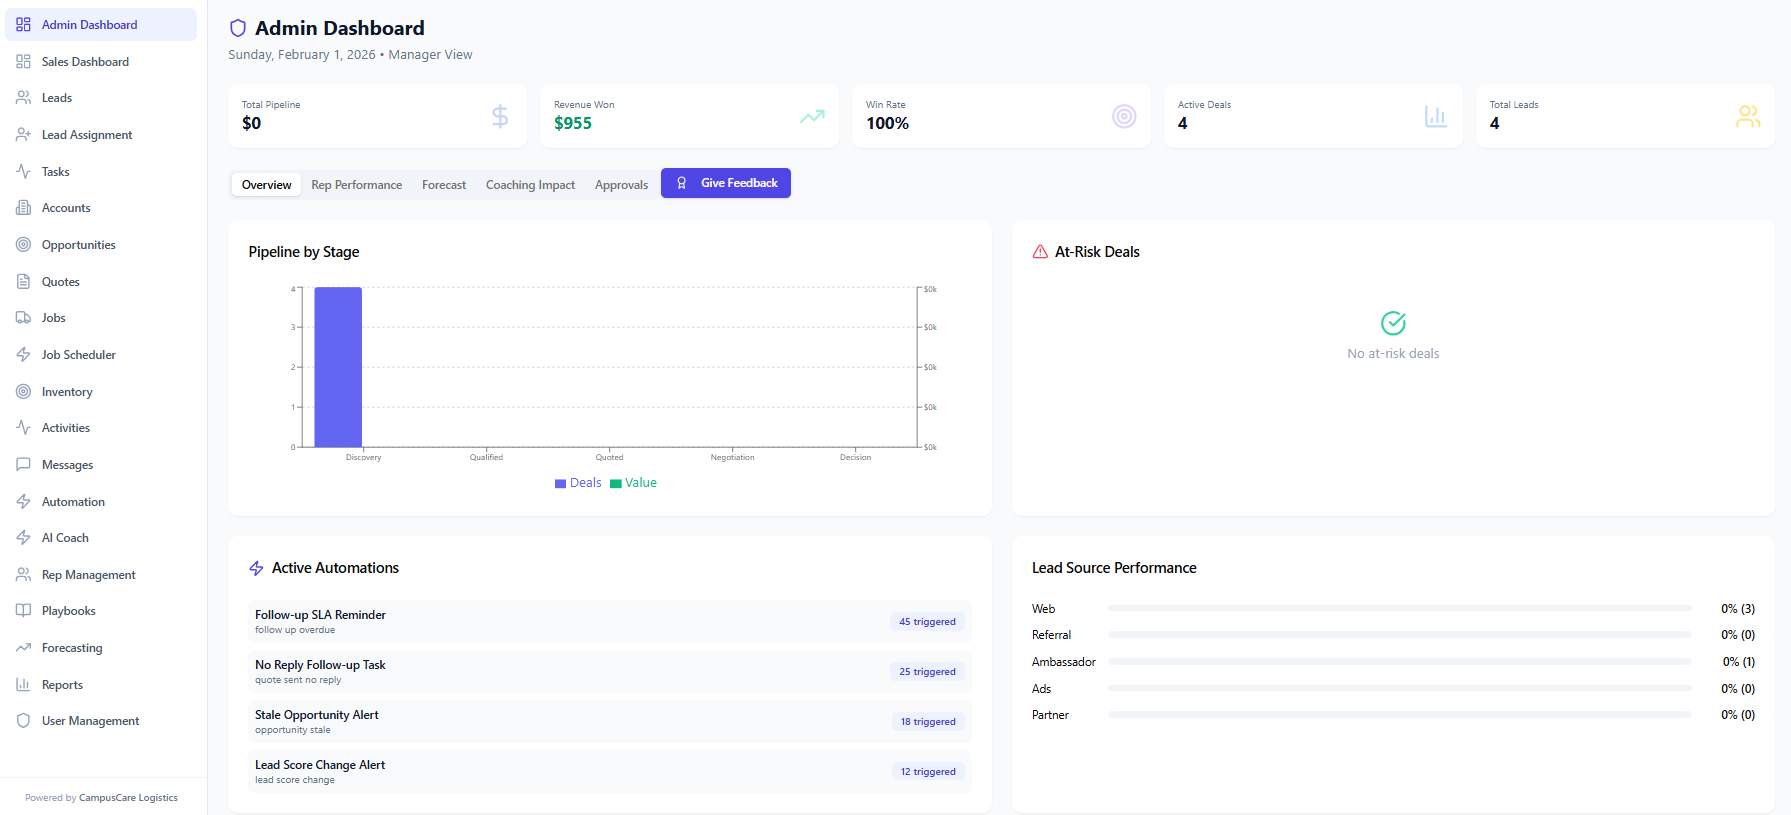Click the Activities pulse icon in sidebar
This screenshot has width=1791, height=815.
tap(23, 428)
